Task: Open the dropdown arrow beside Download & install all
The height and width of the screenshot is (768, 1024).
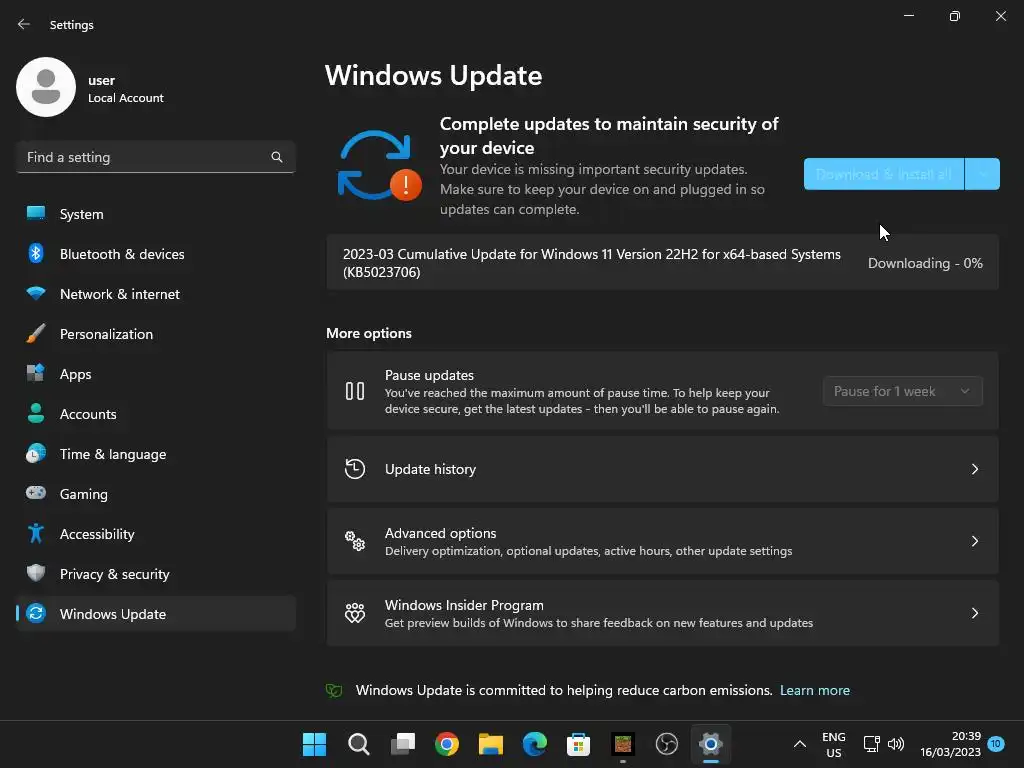Action: pos(982,174)
